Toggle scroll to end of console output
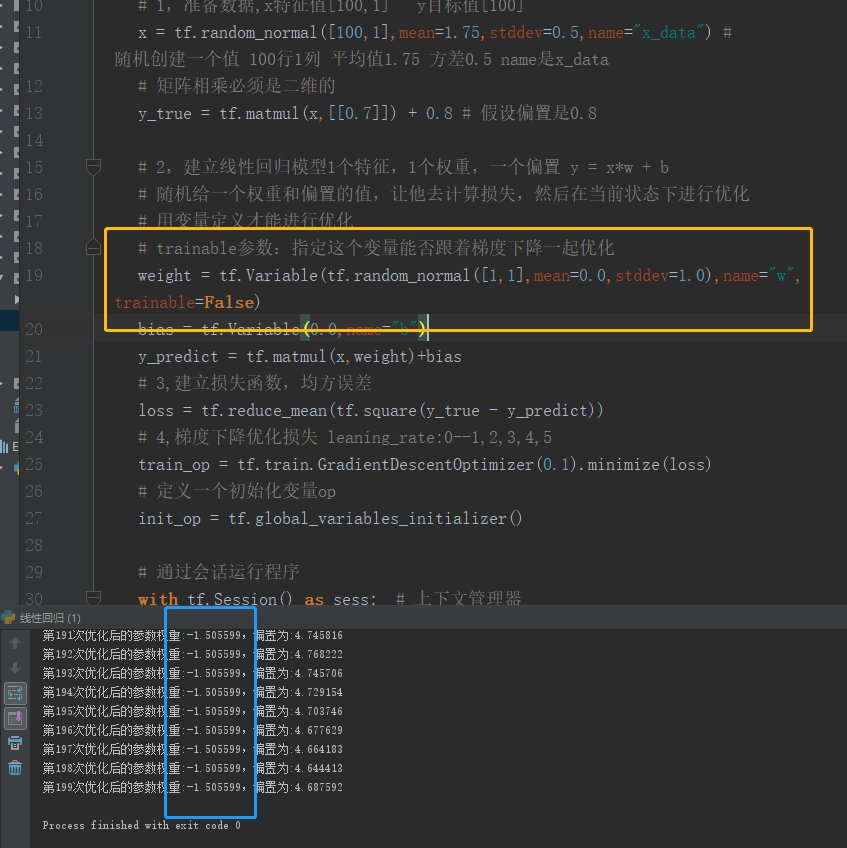 (15, 718)
